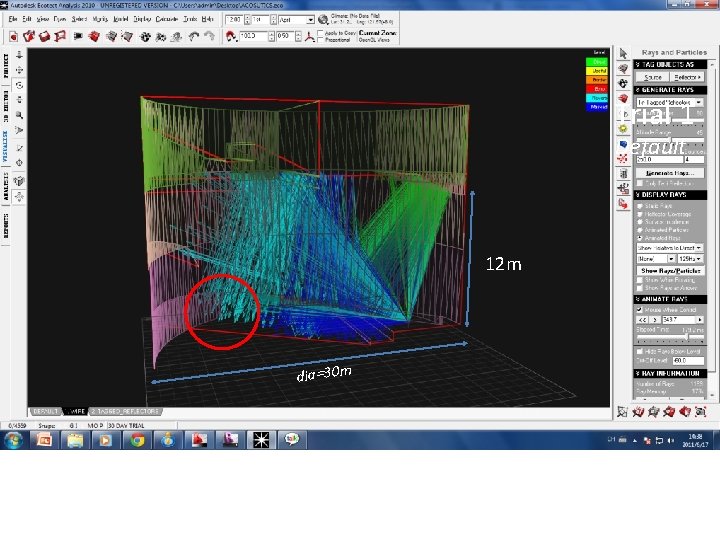
Task: Click the paw-shaped toolbar icon
Action: (145, 36)
